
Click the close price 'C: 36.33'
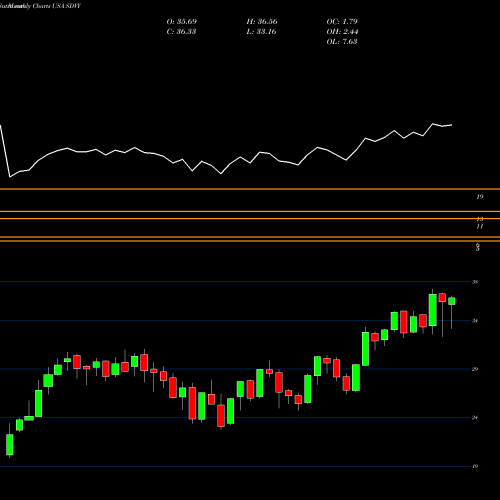[x=181, y=32]
